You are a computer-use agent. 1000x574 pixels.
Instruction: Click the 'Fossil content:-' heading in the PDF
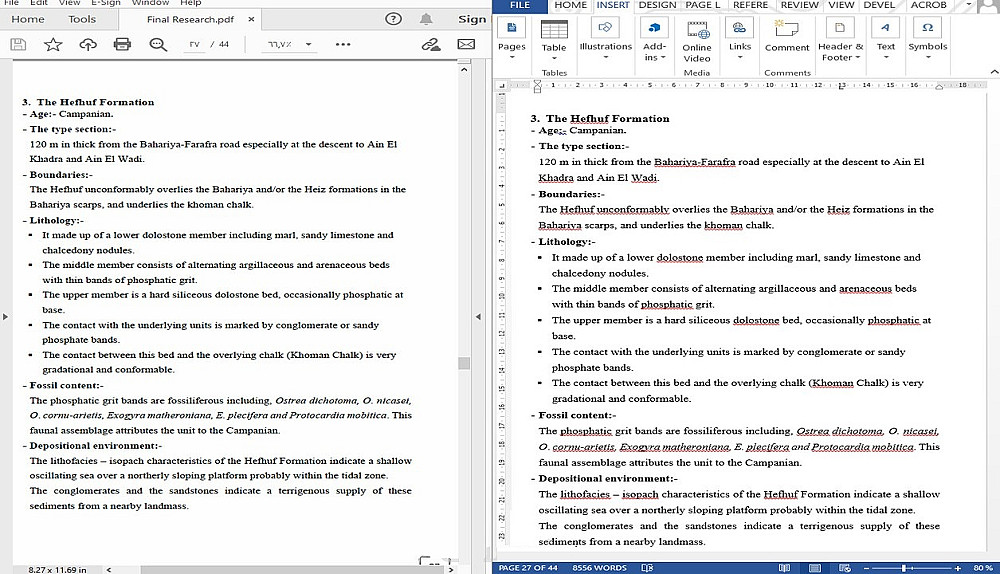coord(66,385)
